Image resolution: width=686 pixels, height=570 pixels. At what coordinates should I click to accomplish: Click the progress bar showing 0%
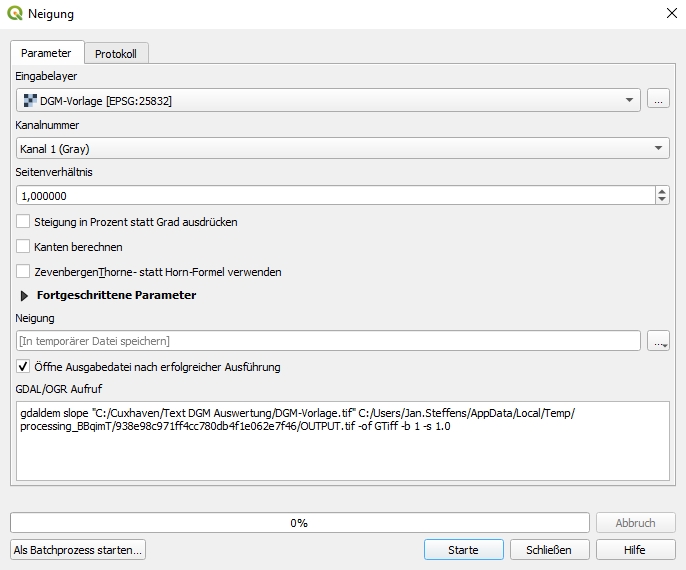click(299, 523)
